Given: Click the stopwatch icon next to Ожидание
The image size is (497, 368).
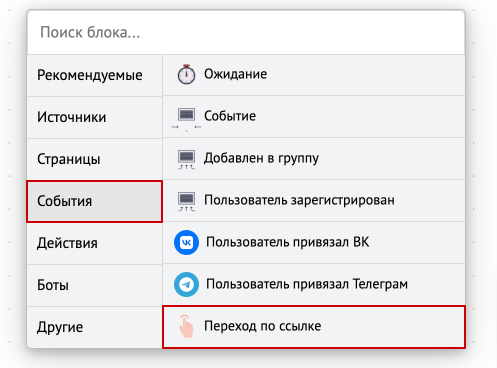Looking at the screenshot, I should click(x=186, y=74).
